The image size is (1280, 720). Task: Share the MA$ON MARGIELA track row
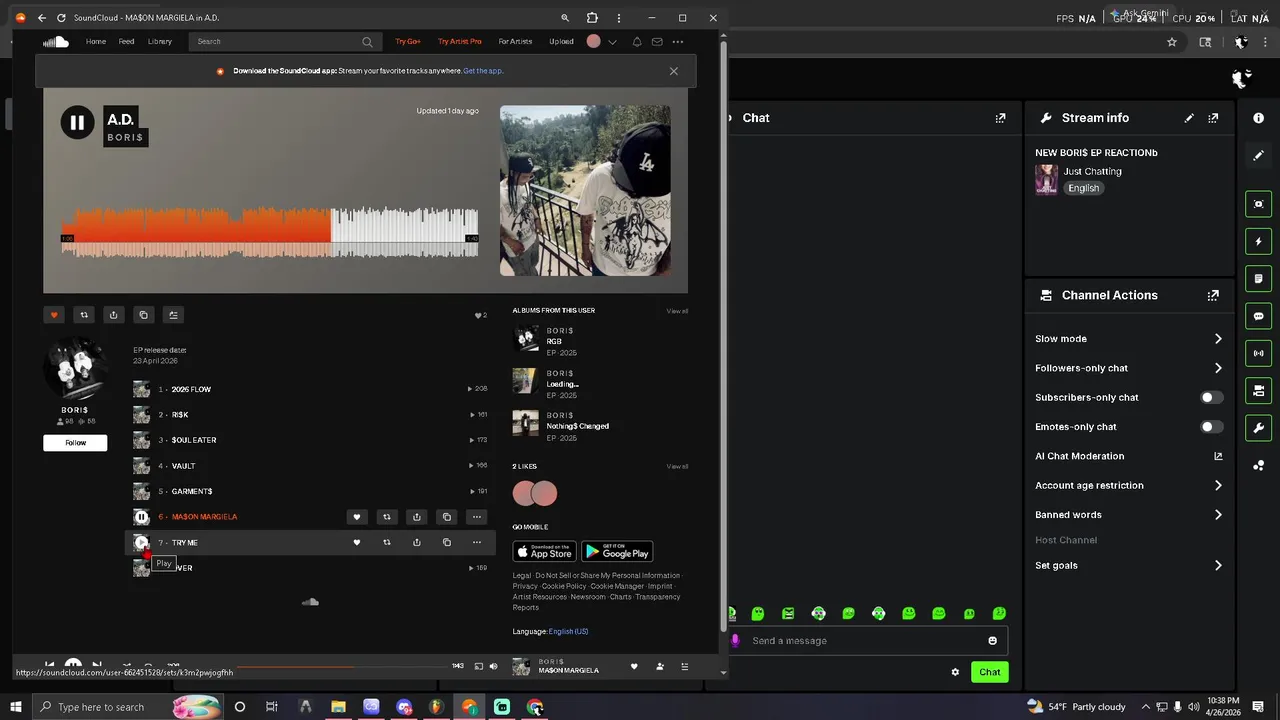coord(417,517)
